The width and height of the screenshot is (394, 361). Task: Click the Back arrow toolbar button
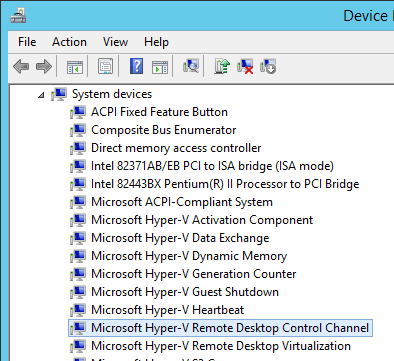[x=21, y=67]
